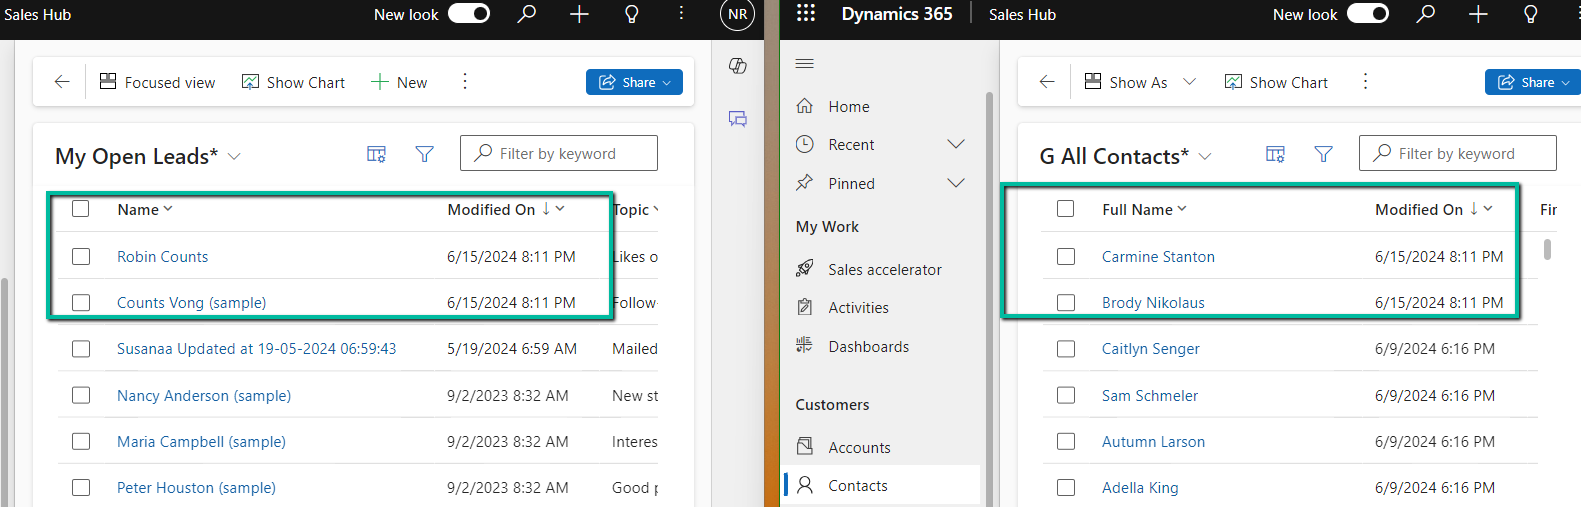Click filter funnel icon in All Contacts view
Viewport: 1581px width, 507px height.
click(x=1323, y=154)
